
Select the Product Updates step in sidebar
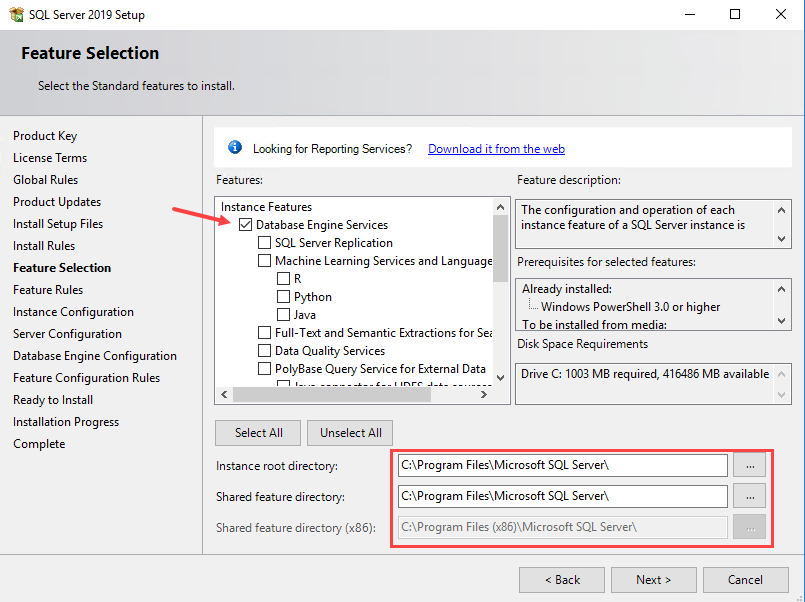tap(57, 202)
